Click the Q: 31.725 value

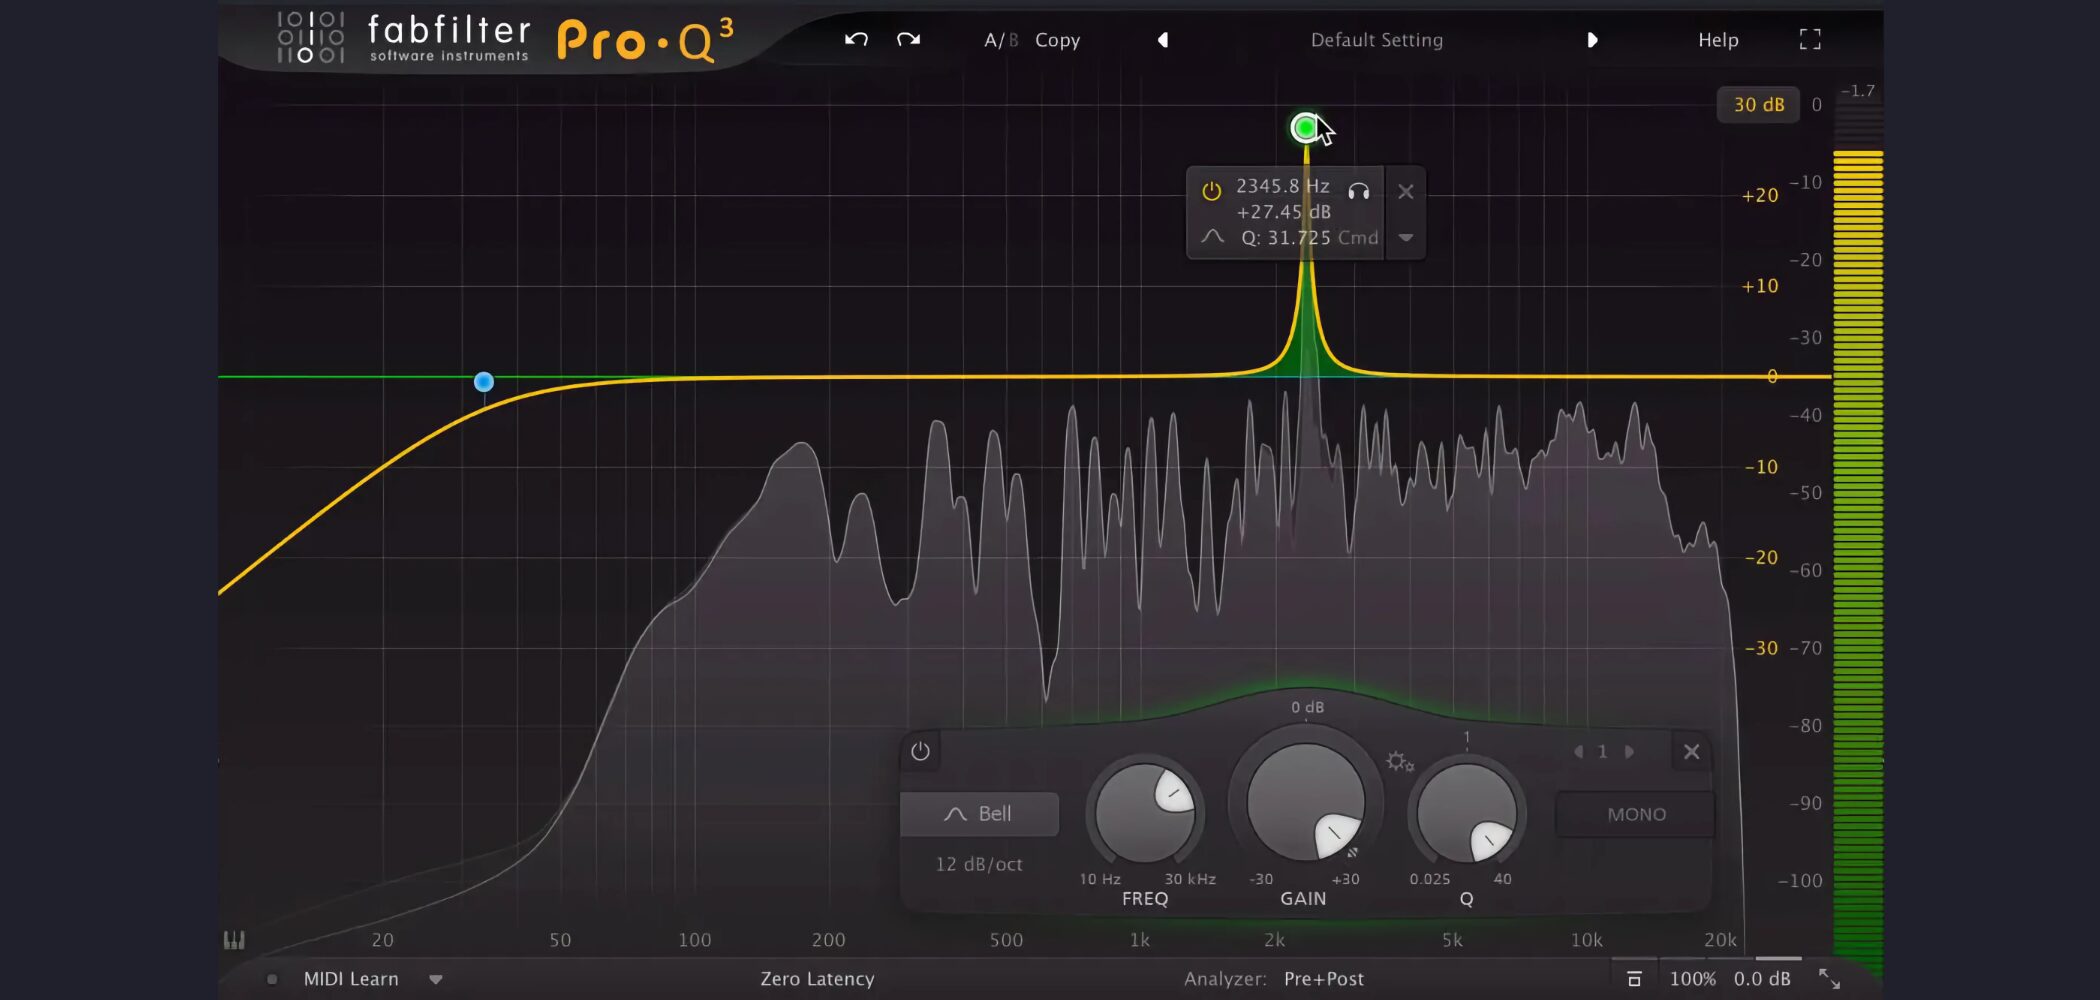coord(1286,238)
